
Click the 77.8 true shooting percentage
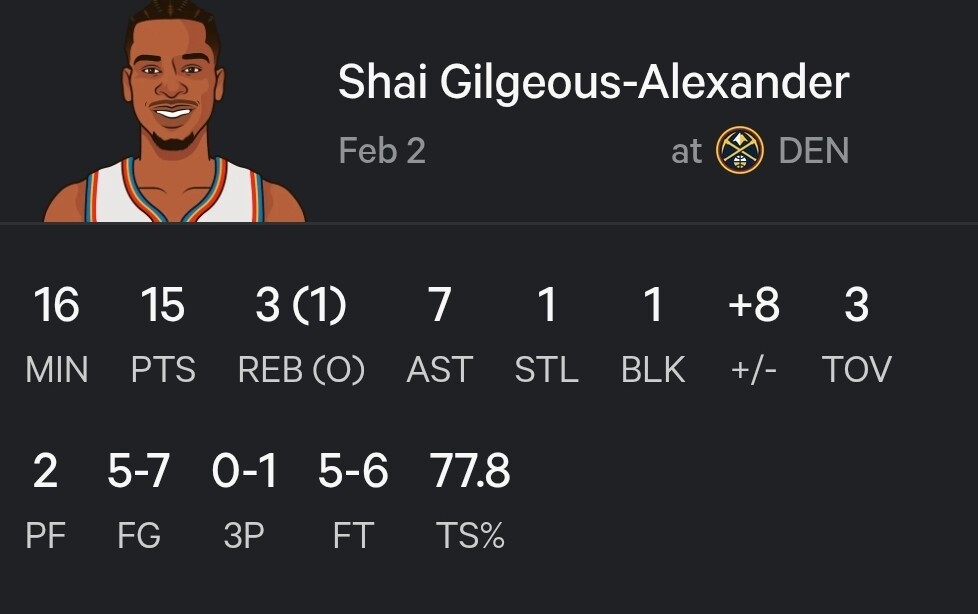coord(470,471)
